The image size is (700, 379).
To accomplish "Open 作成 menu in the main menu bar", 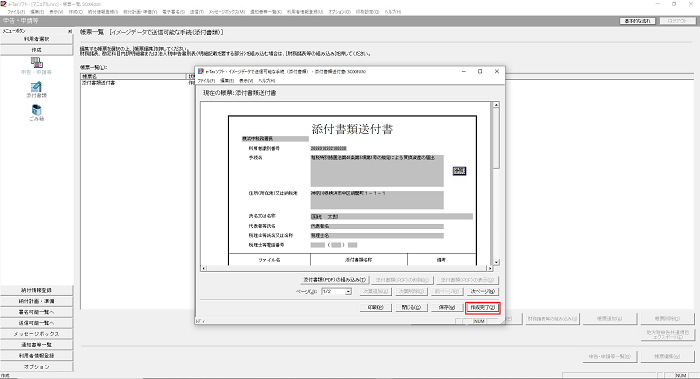I will 75,12.
